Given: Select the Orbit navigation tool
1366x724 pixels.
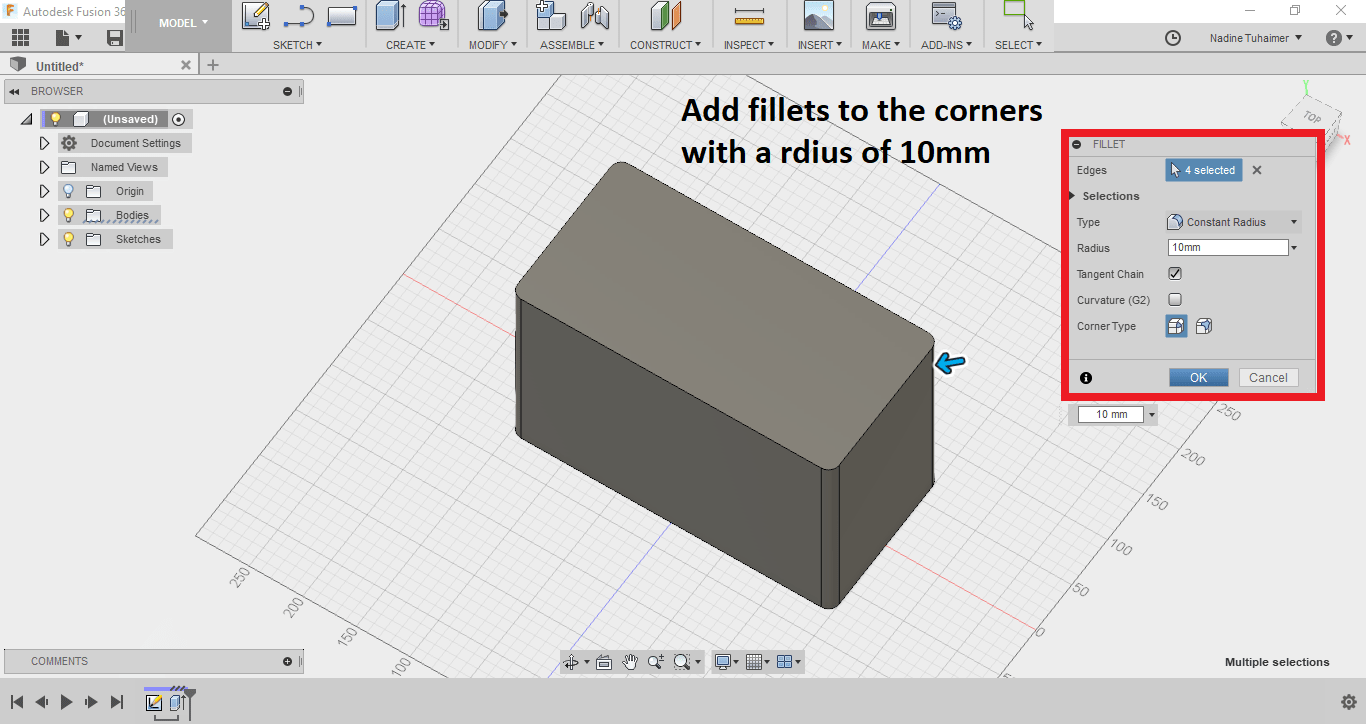Looking at the screenshot, I should coord(573,662).
